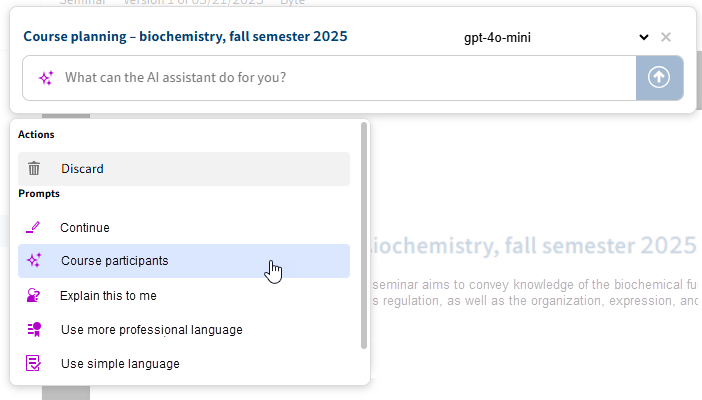Click the pen icon next to Continue
This screenshot has width=702, height=400.
[x=33, y=228]
